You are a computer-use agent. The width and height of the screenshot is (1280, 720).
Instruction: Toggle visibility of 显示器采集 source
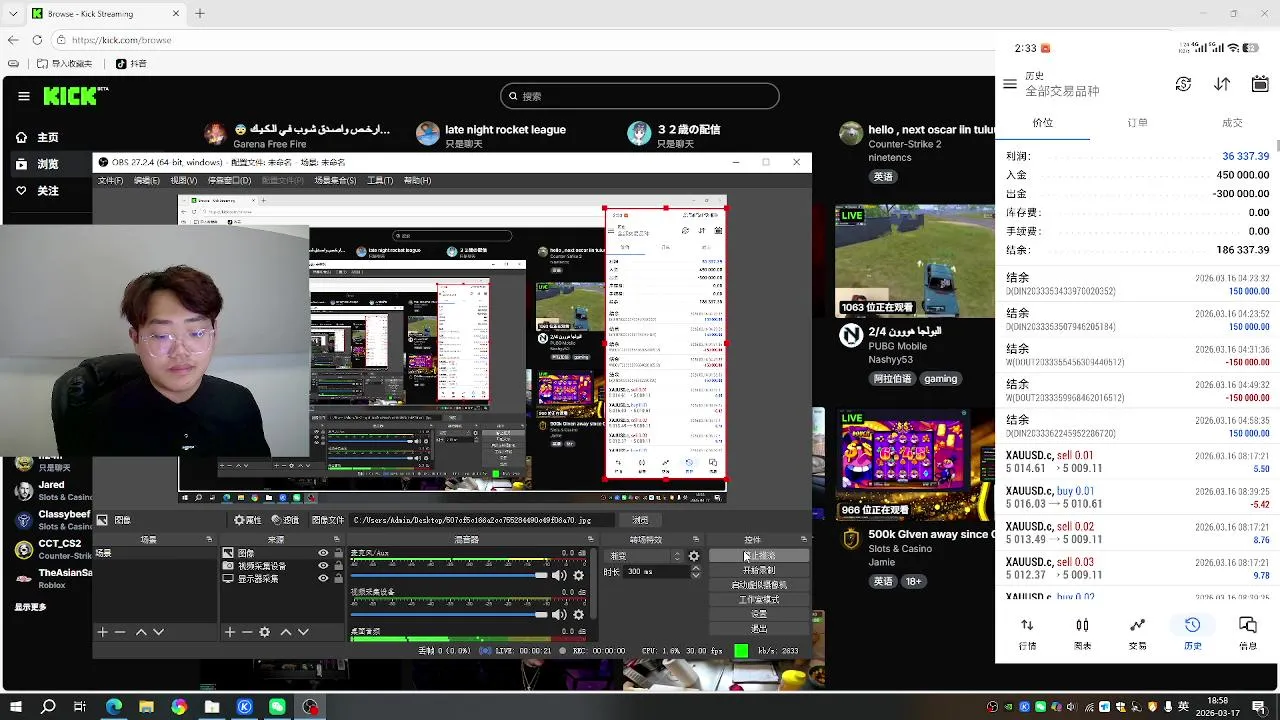pyautogui.click(x=323, y=579)
